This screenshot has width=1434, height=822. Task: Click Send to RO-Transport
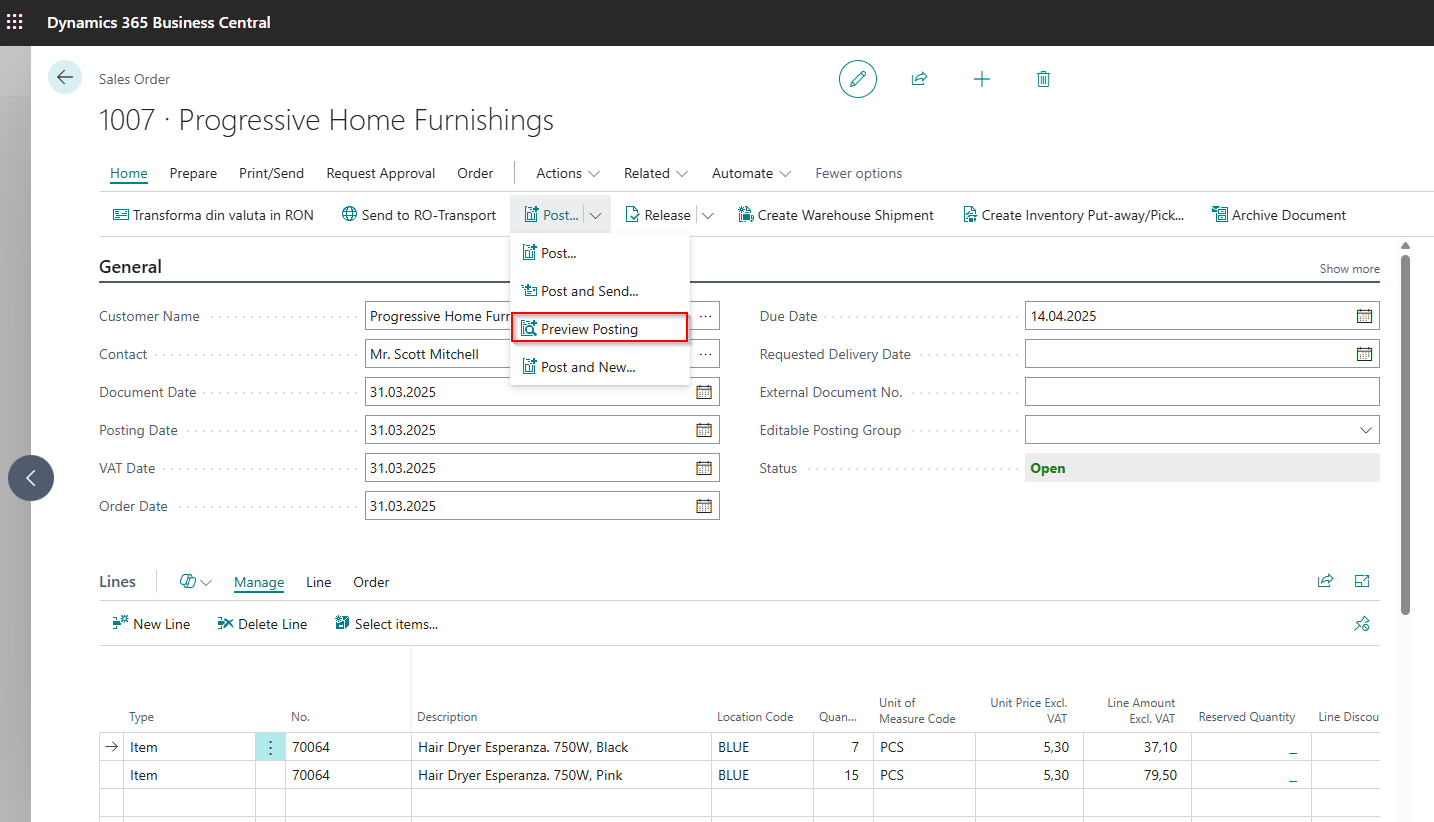[x=419, y=215]
